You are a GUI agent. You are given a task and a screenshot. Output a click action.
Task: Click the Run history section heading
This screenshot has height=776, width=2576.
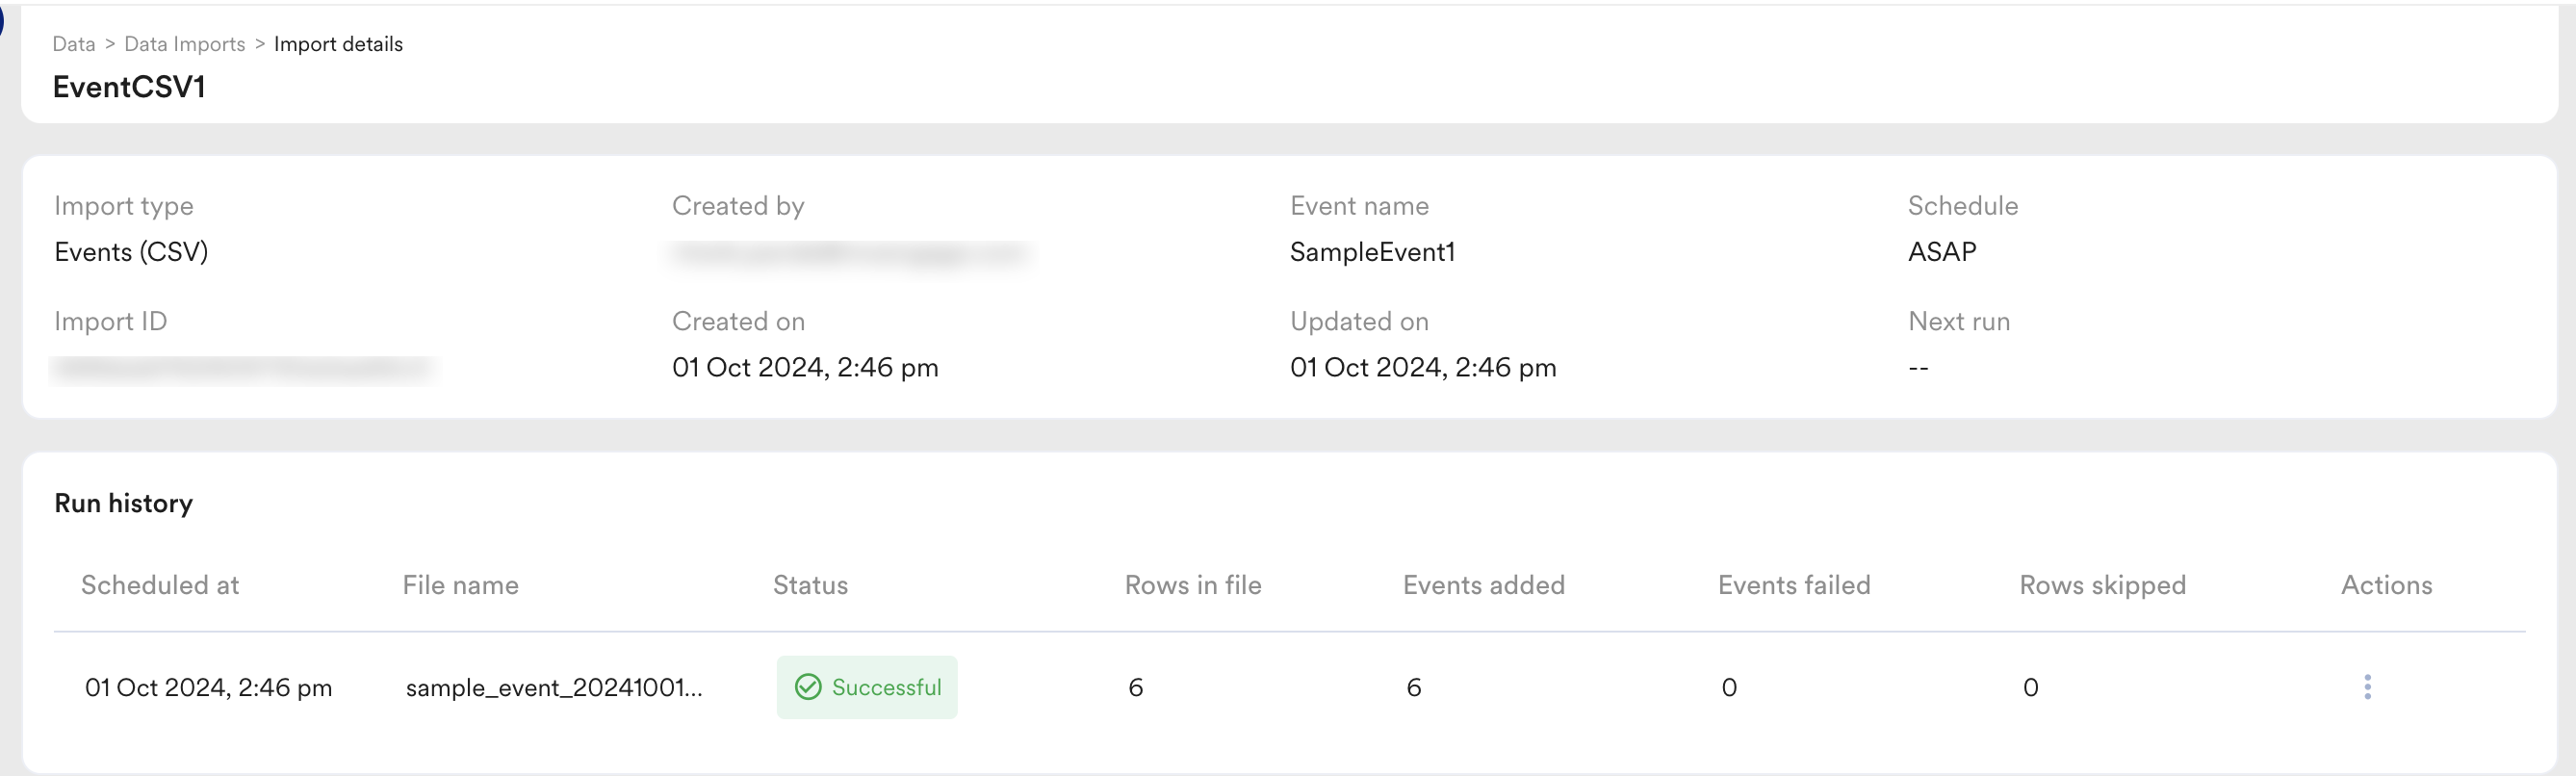coord(123,503)
